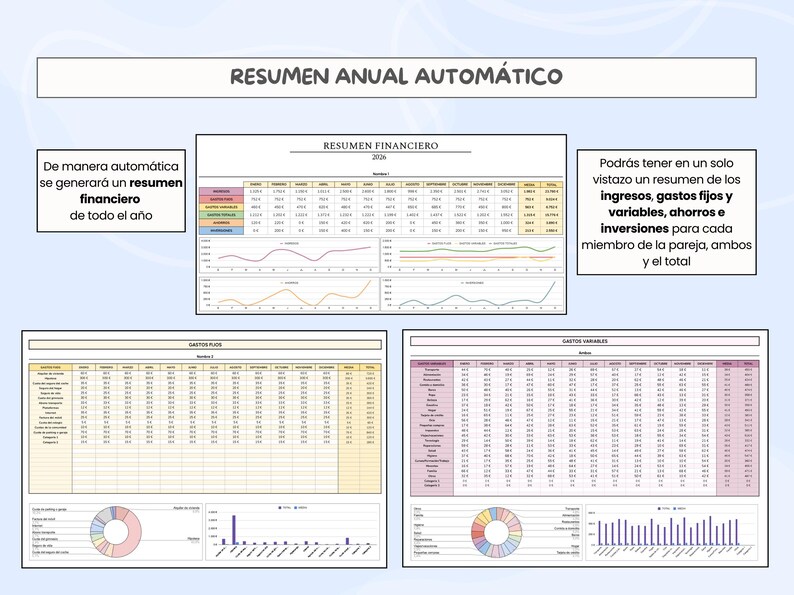Open the Ahorros line chart
The height and width of the screenshot is (595, 794).
[289, 294]
